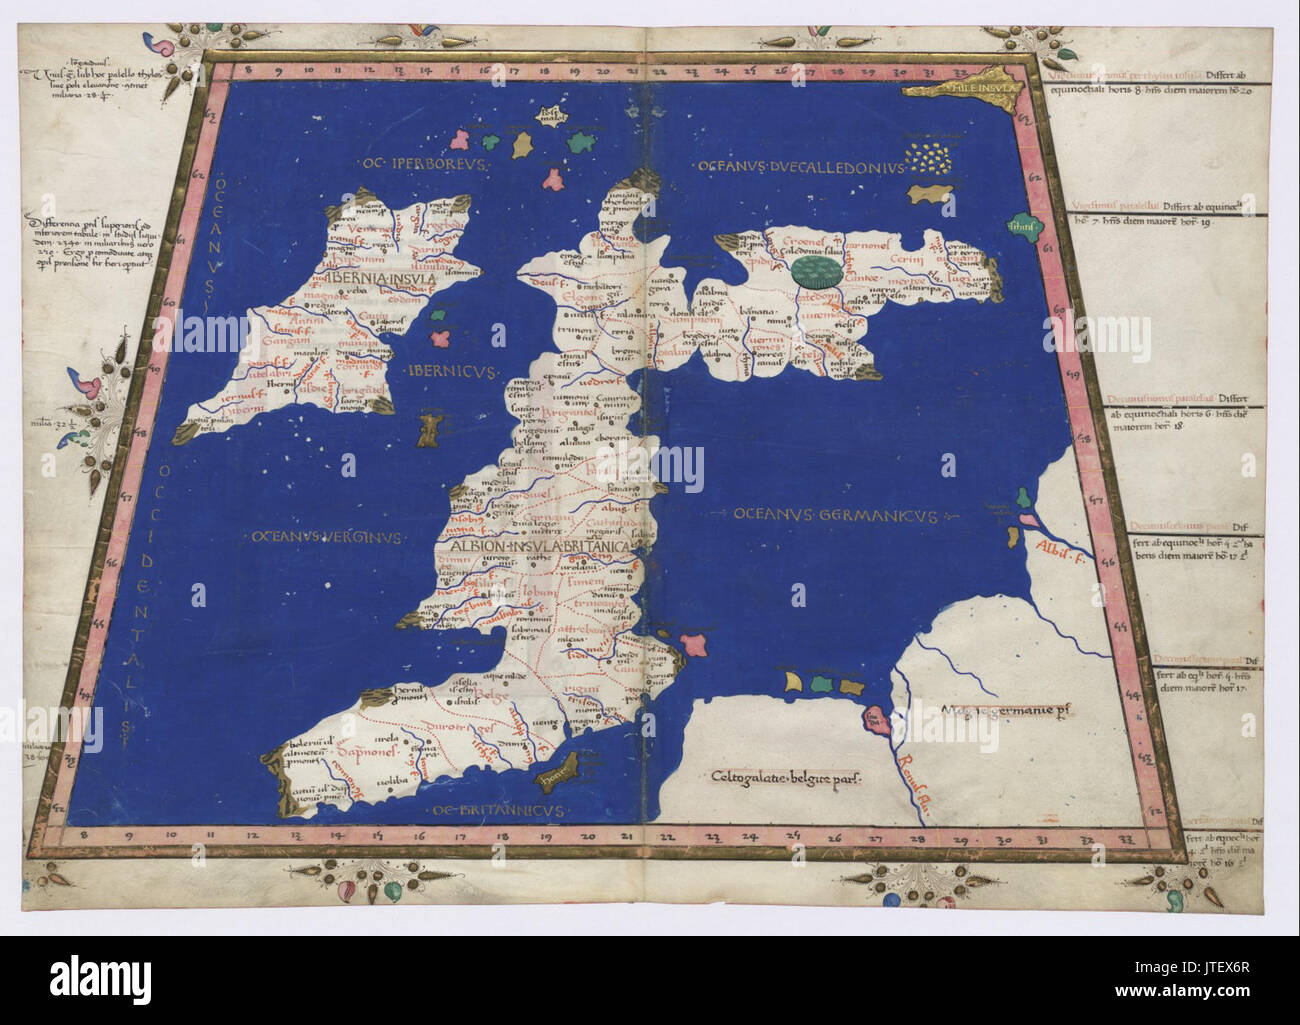Click the "OCEANVS VERGINVS" label
1300x1025 pixels.
pyautogui.click(x=327, y=537)
